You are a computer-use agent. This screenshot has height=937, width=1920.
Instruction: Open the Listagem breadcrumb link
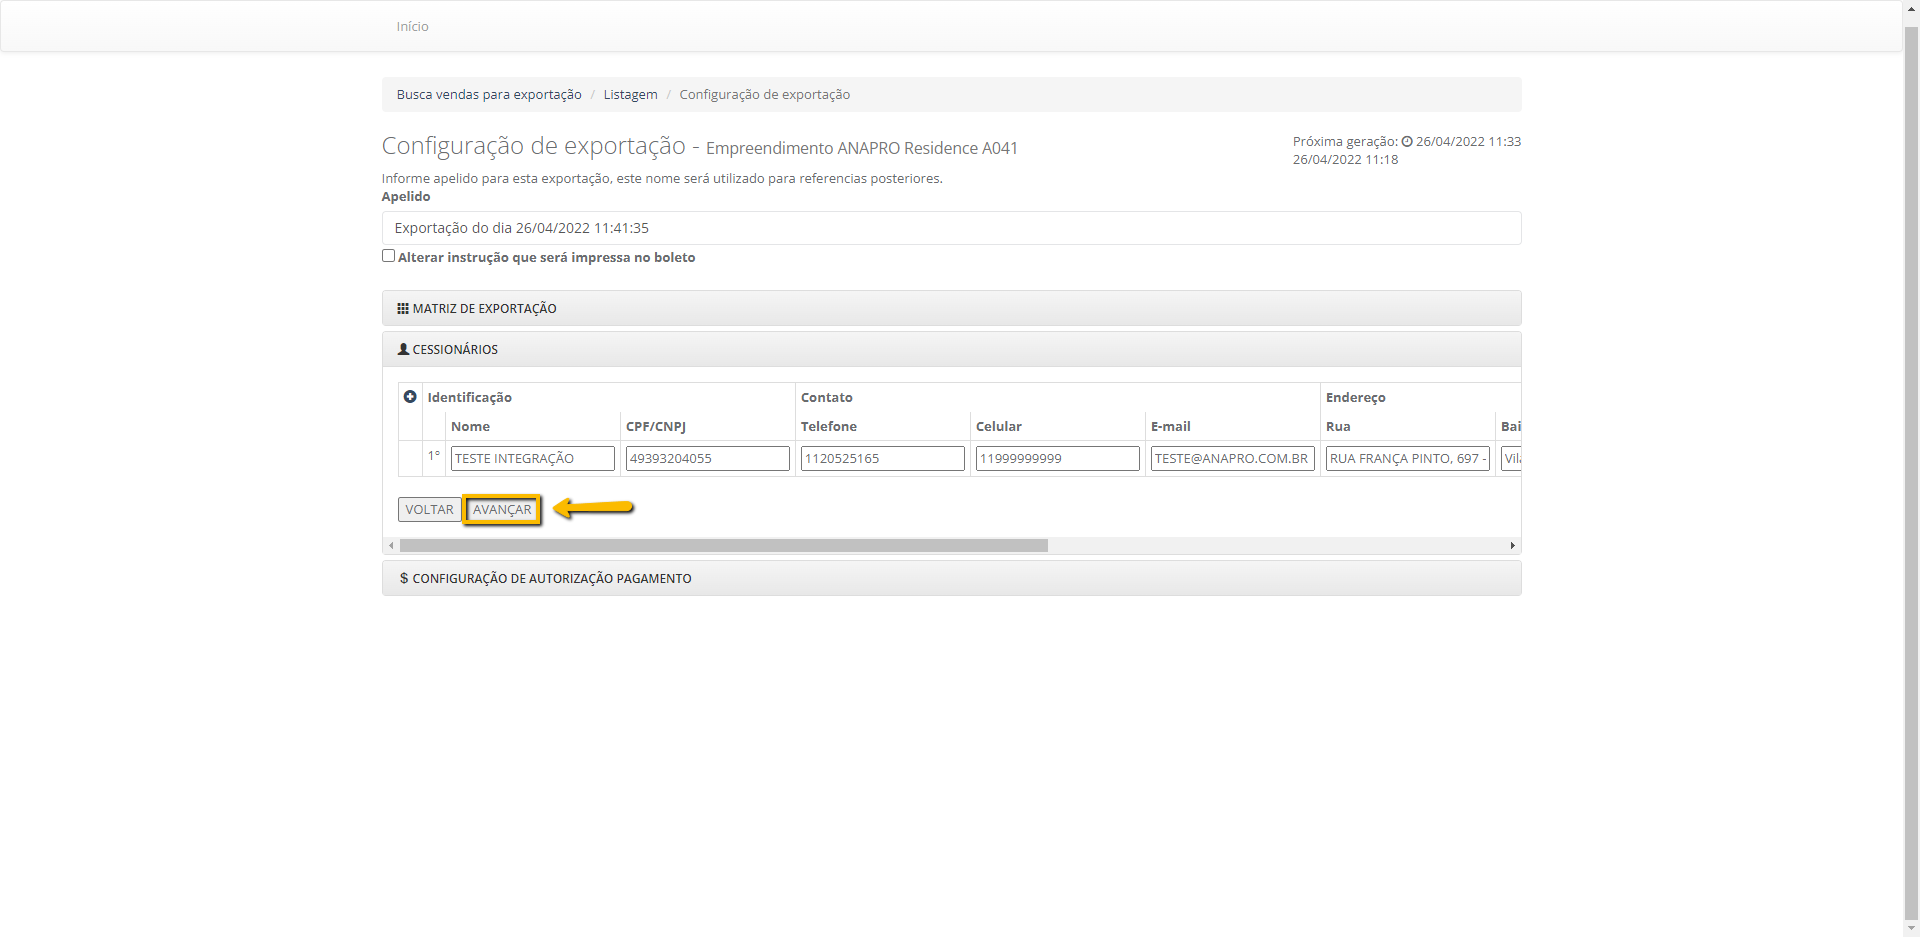pos(630,95)
